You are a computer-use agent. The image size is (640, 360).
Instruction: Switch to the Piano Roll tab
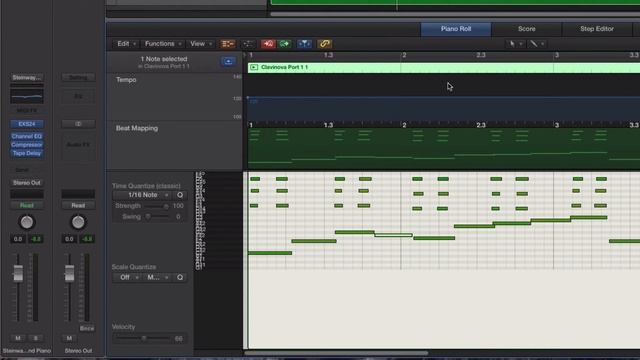456,29
